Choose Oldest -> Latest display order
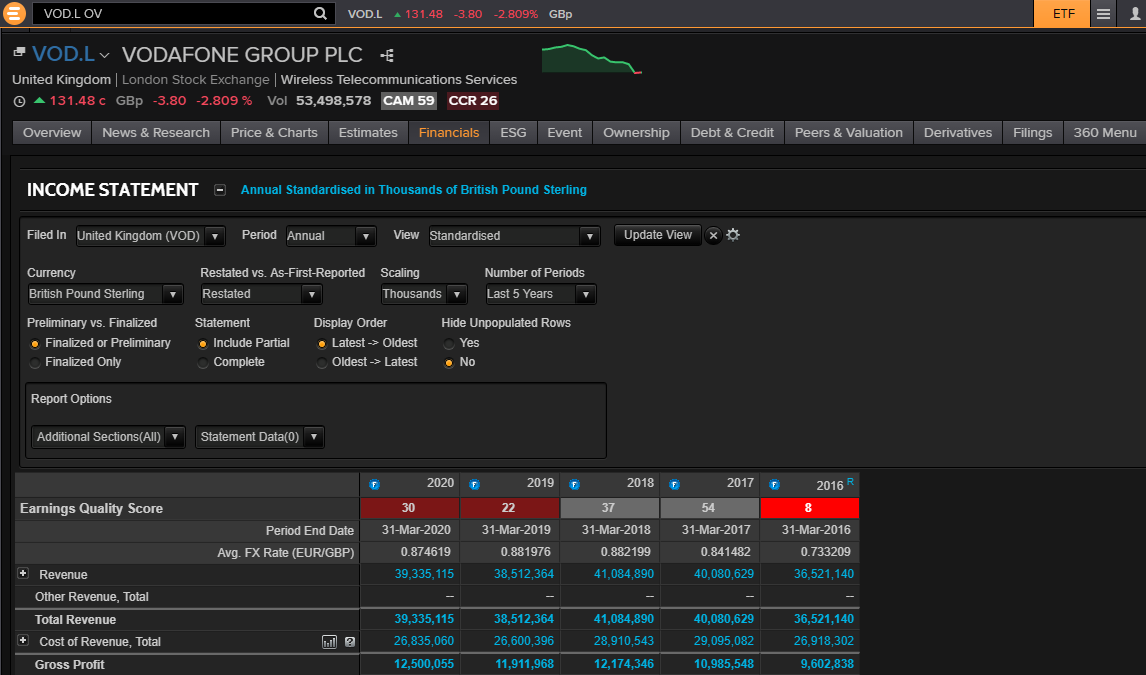Viewport: 1146px width, 675px height. (x=322, y=362)
